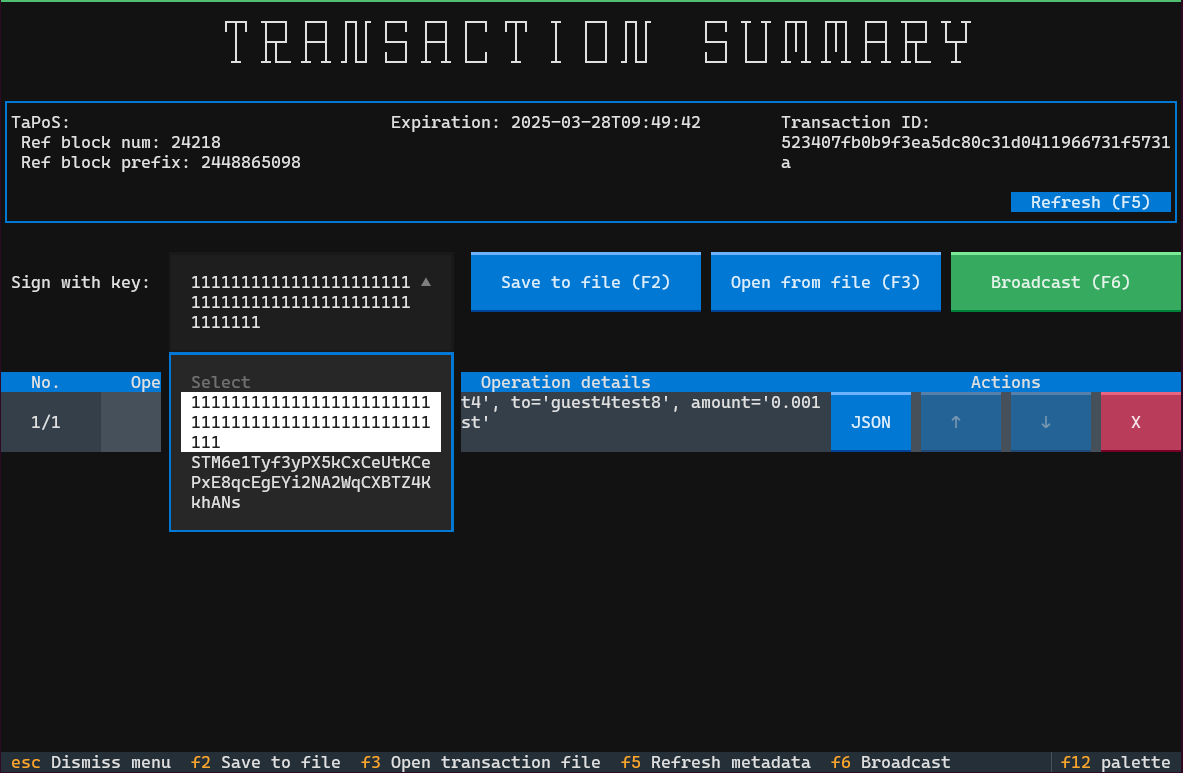Move operation up with the up arrow
1183x773 pixels.
click(x=955, y=422)
